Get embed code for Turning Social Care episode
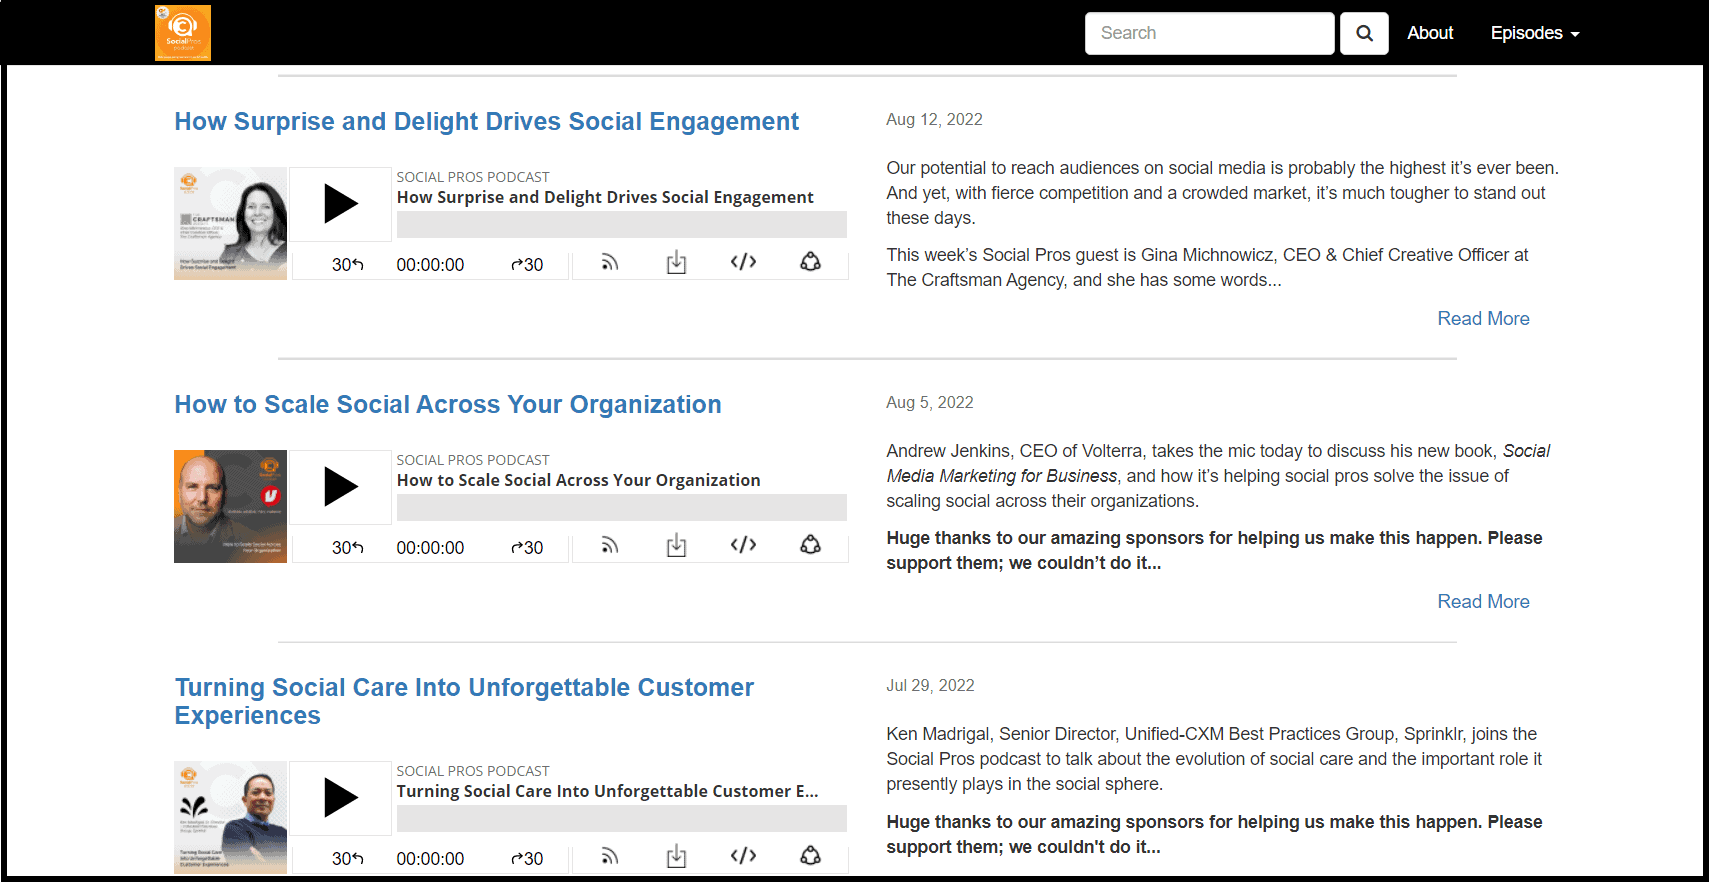This screenshot has height=882, width=1709. click(743, 856)
